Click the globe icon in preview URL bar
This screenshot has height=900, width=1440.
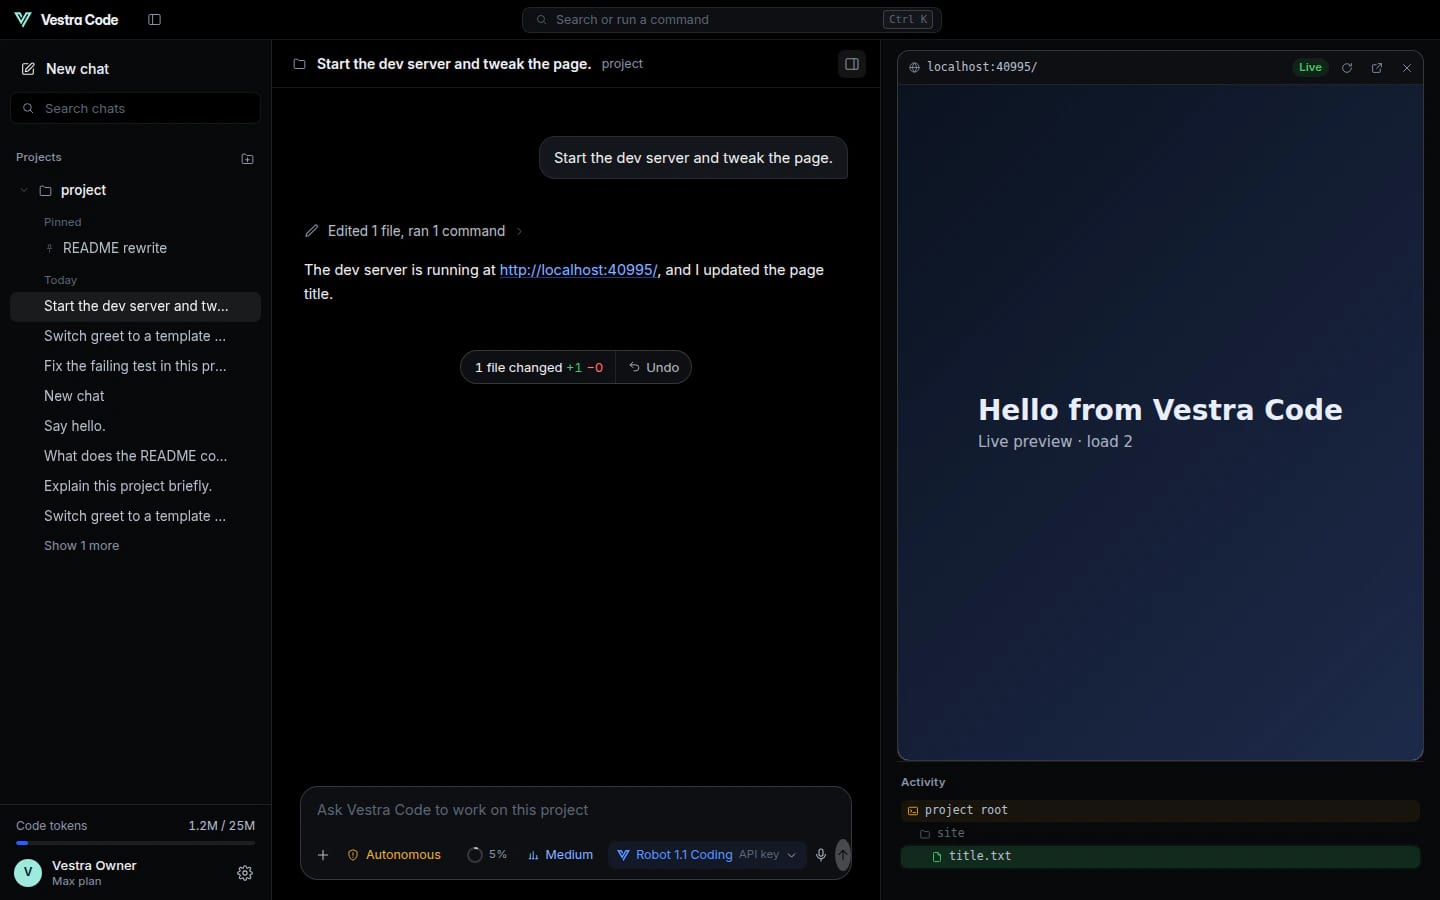click(914, 67)
